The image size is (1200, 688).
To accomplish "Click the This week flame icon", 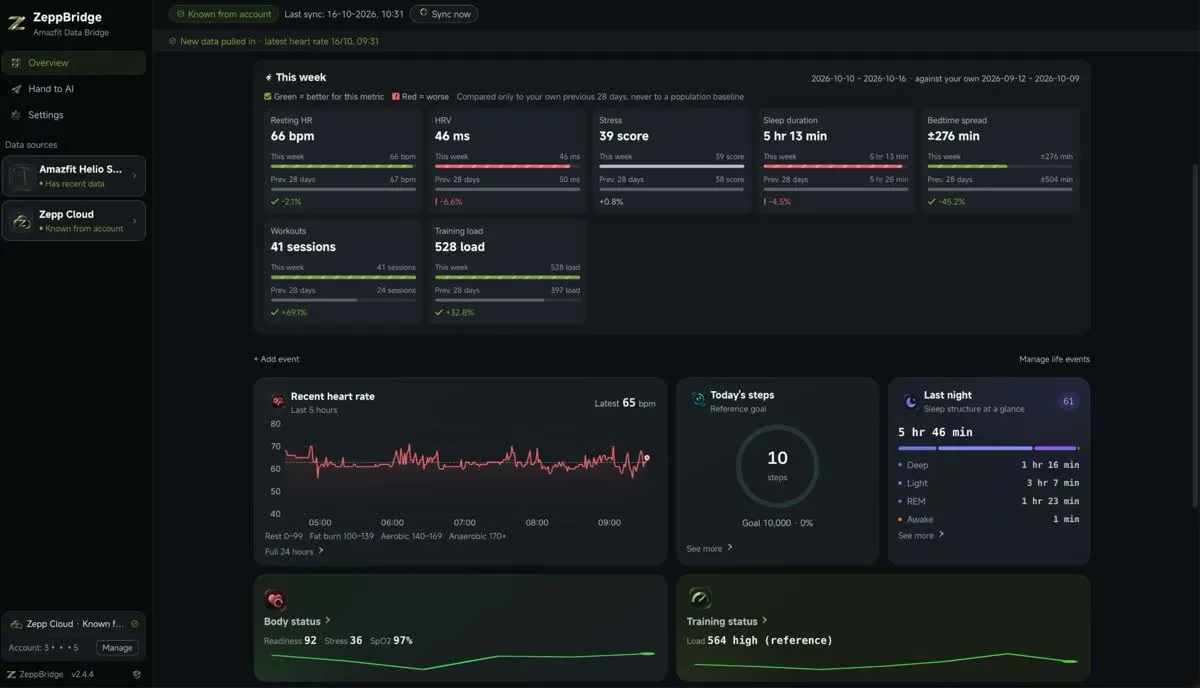I will click(x=268, y=78).
